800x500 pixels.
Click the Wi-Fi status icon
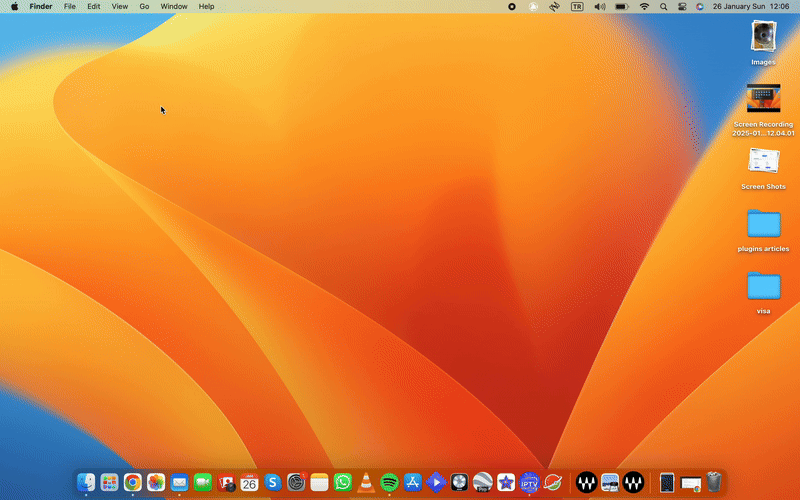tap(644, 6)
